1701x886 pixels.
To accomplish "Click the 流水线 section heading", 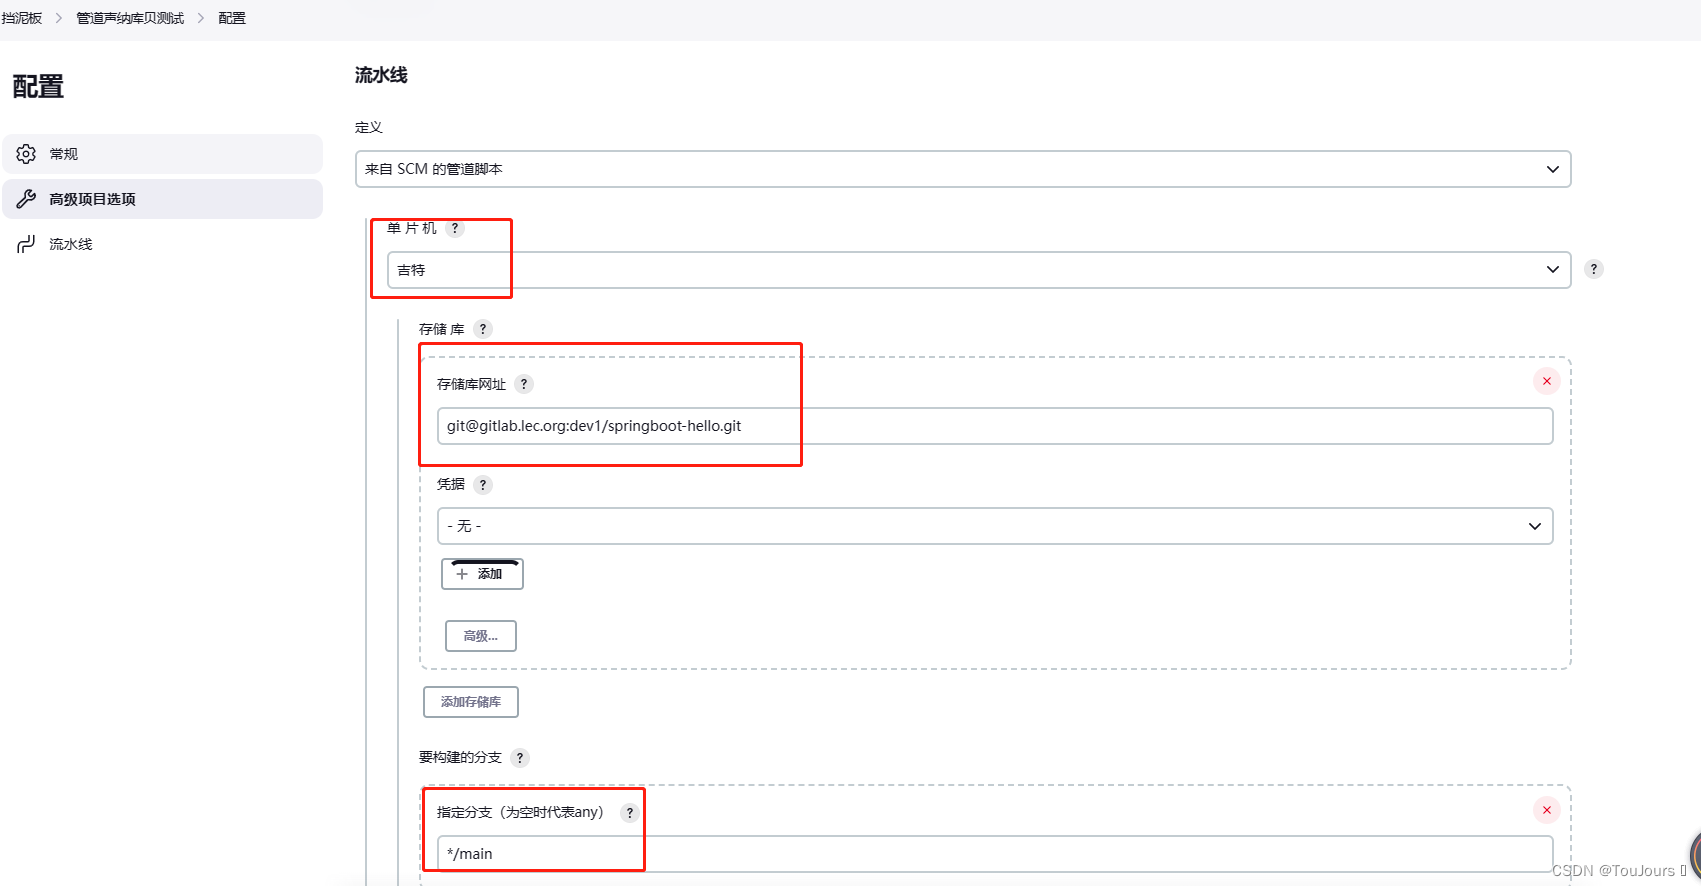I will point(381,75).
